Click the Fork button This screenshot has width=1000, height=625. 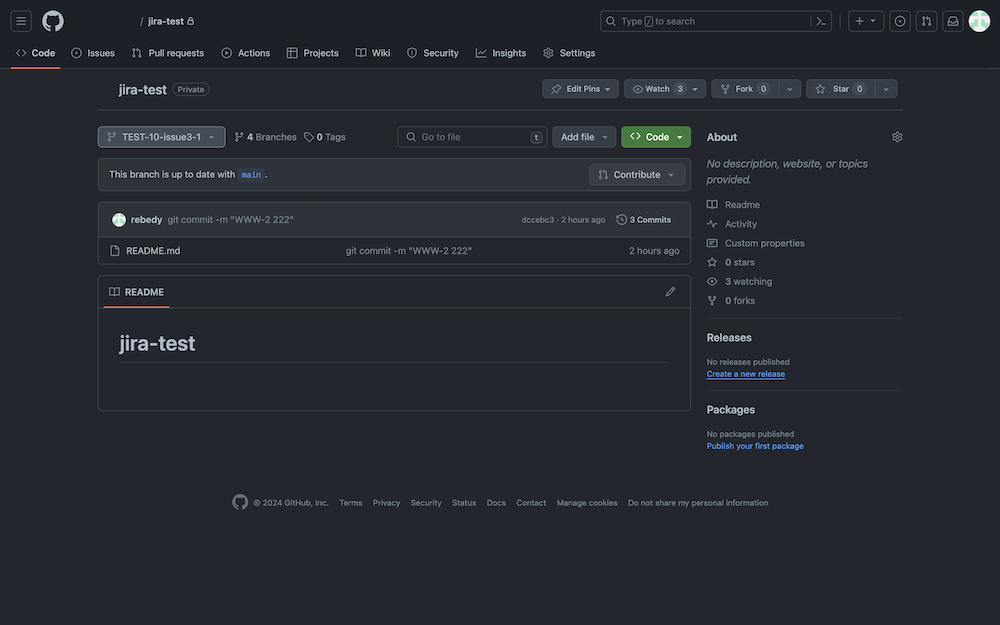tap(745, 89)
